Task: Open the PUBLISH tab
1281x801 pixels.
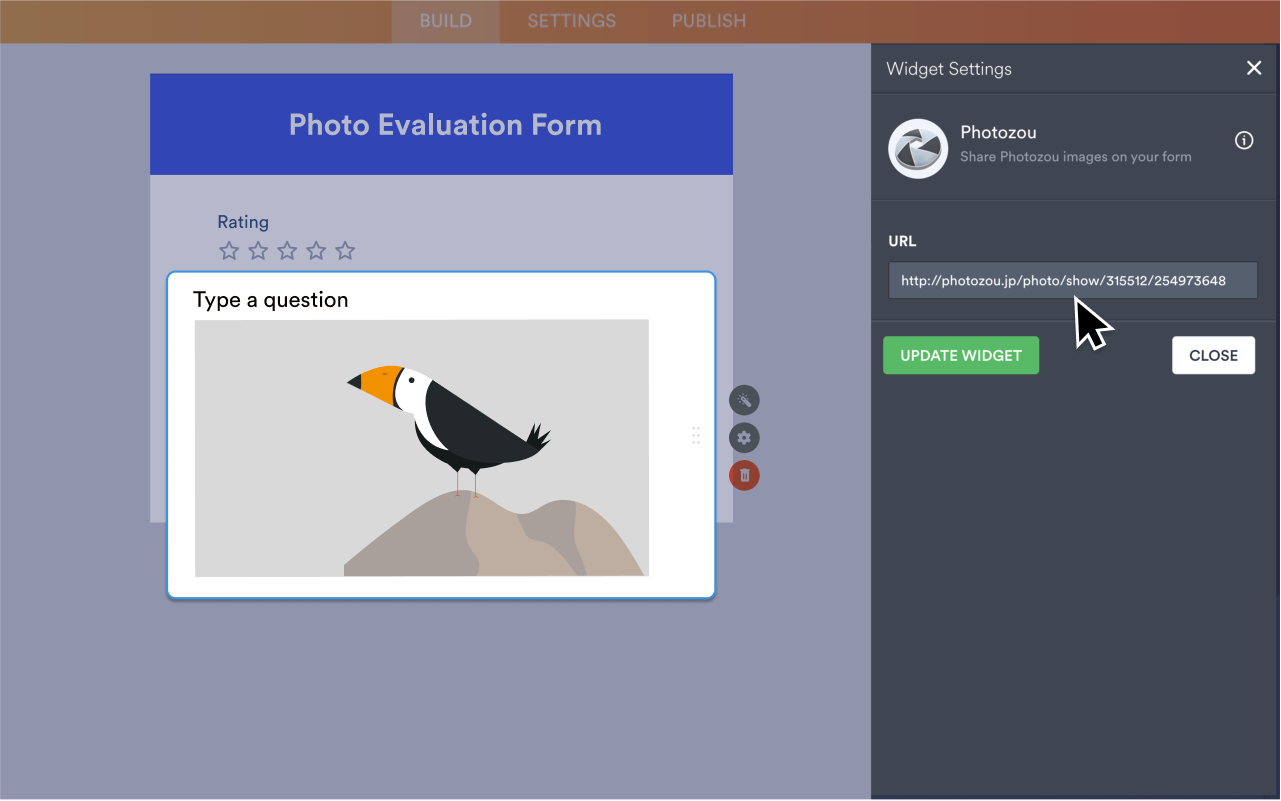Action: point(708,20)
